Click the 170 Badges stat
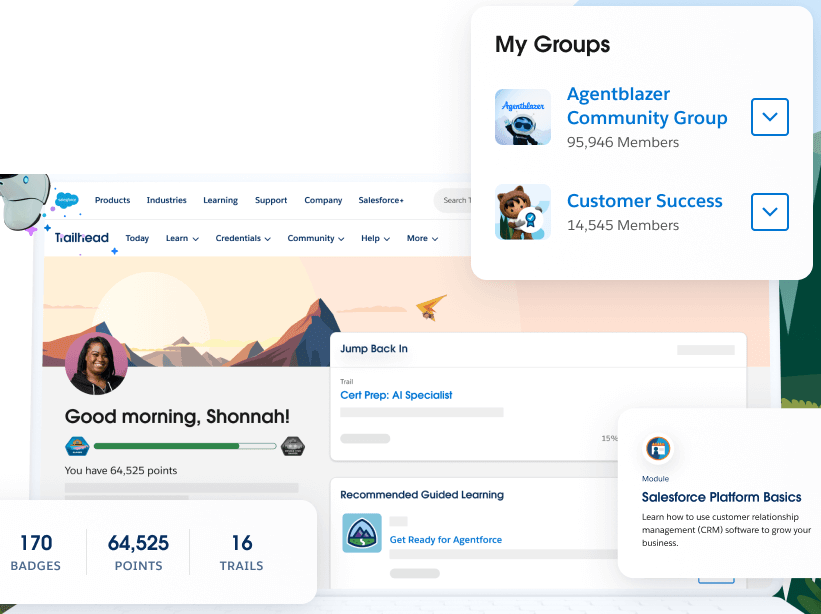The height and width of the screenshot is (614, 821). click(36, 552)
